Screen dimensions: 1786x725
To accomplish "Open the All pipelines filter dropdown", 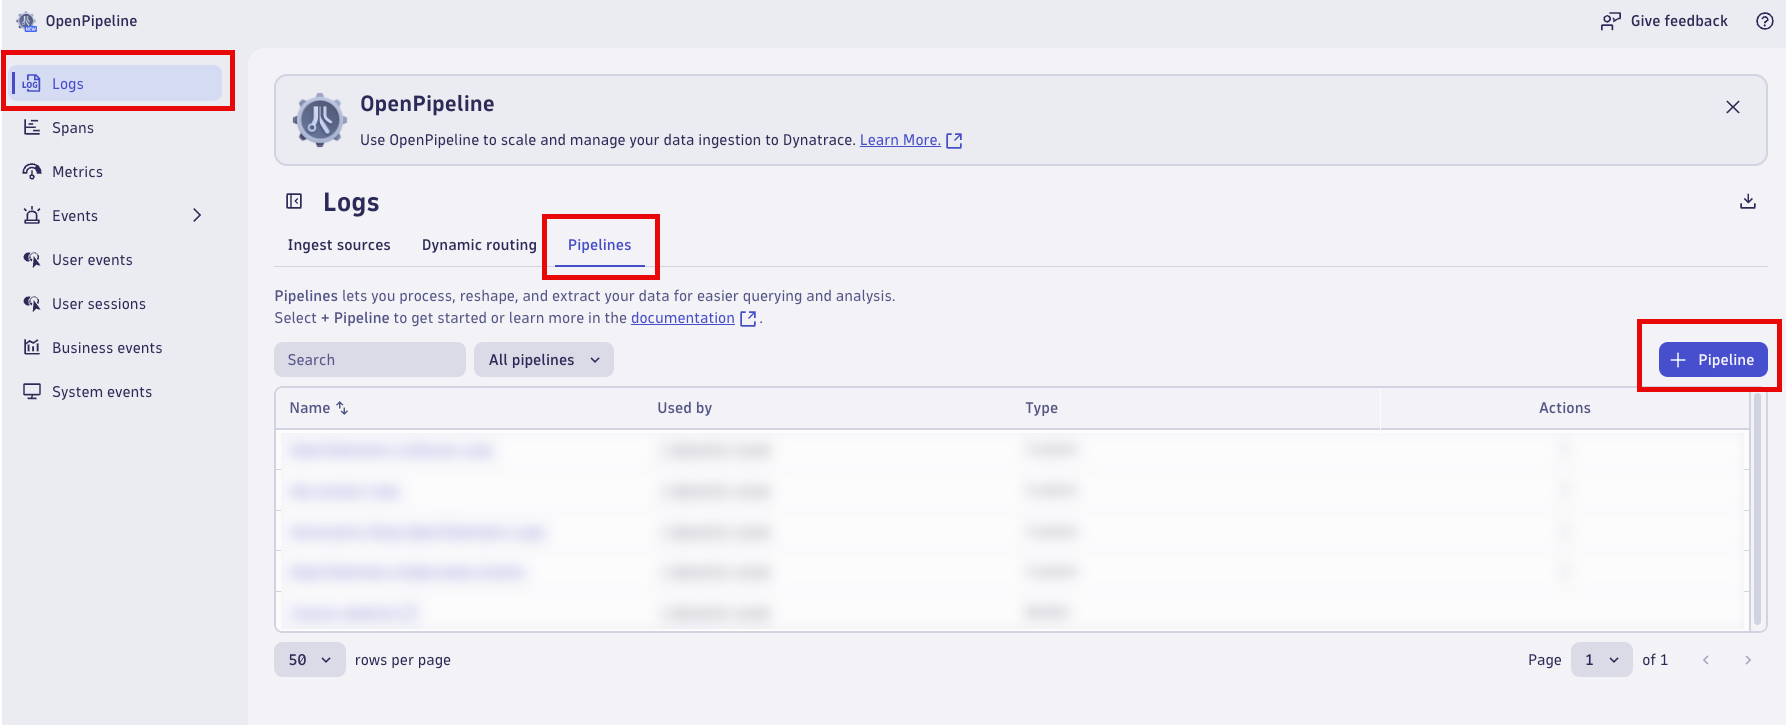I will click(544, 360).
